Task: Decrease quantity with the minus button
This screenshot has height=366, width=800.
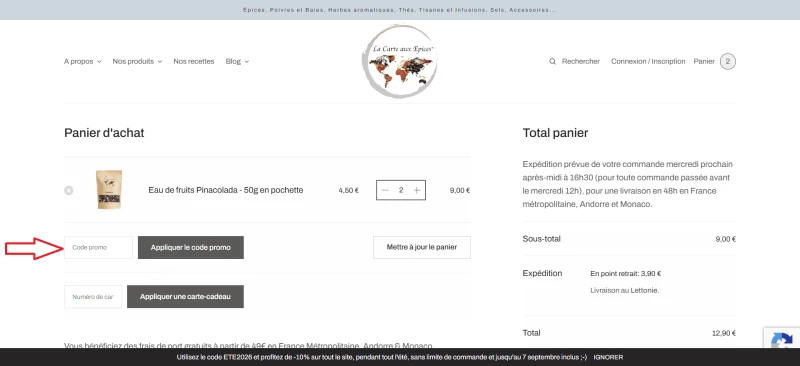Action: coord(385,190)
